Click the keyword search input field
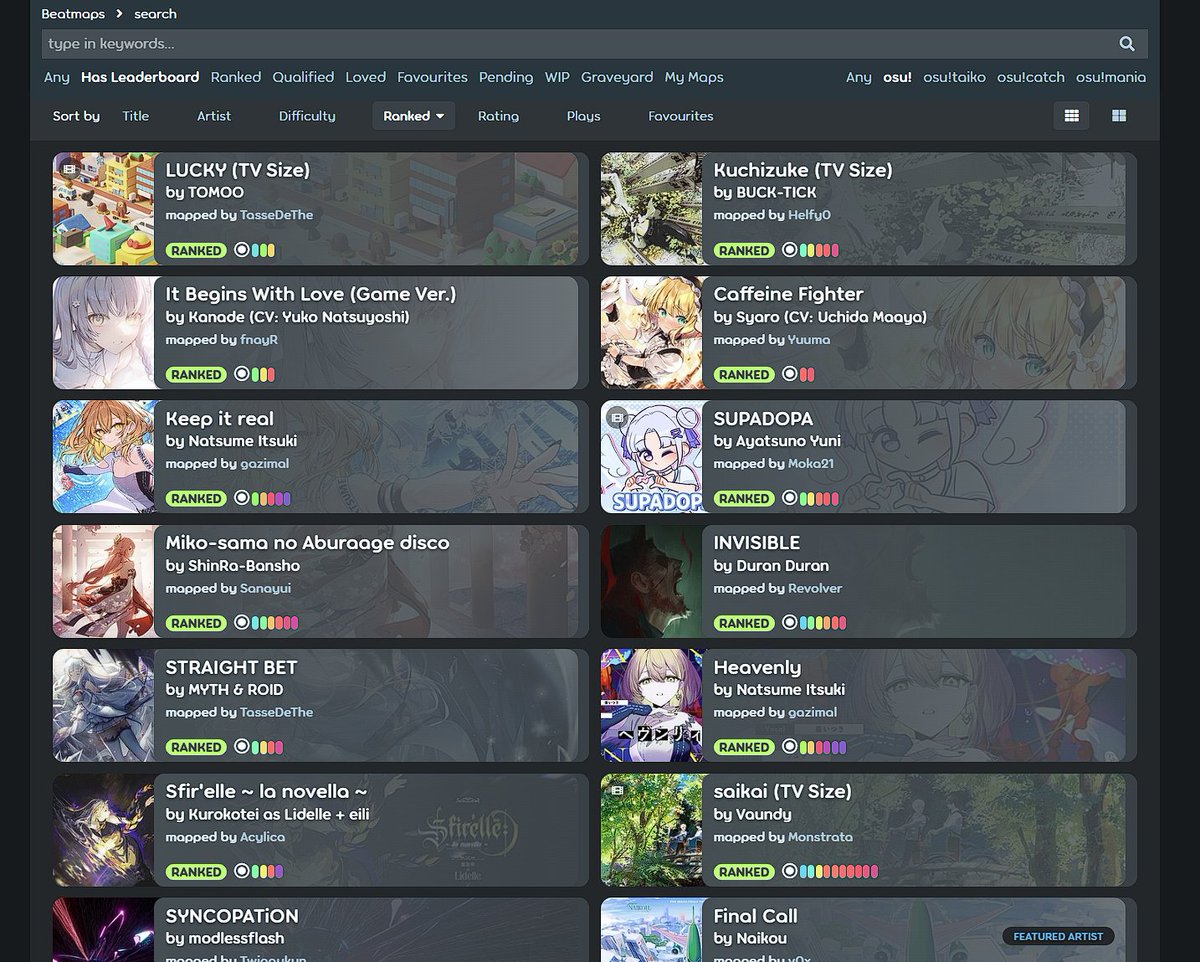The width and height of the screenshot is (1200, 962). click(x=400, y=44)
